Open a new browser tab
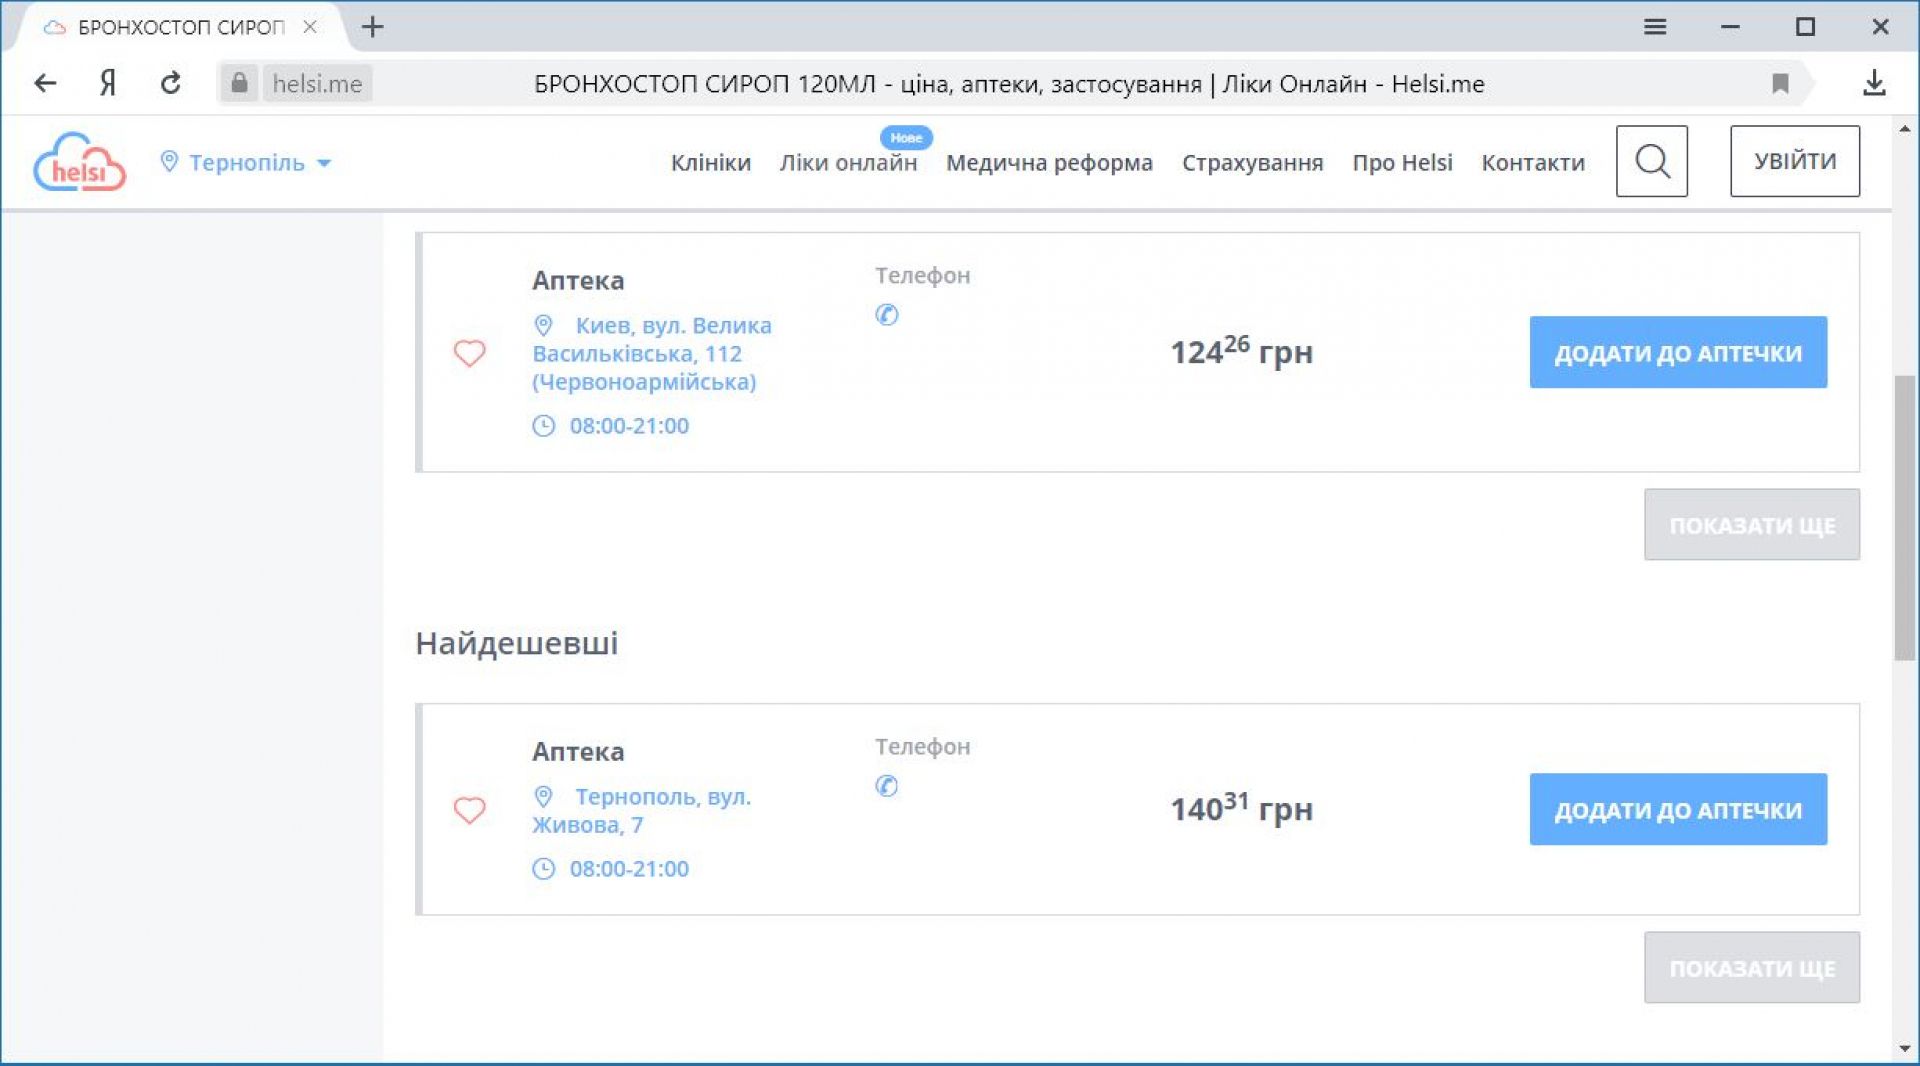1920x1066 pixels. click(373, 27)
